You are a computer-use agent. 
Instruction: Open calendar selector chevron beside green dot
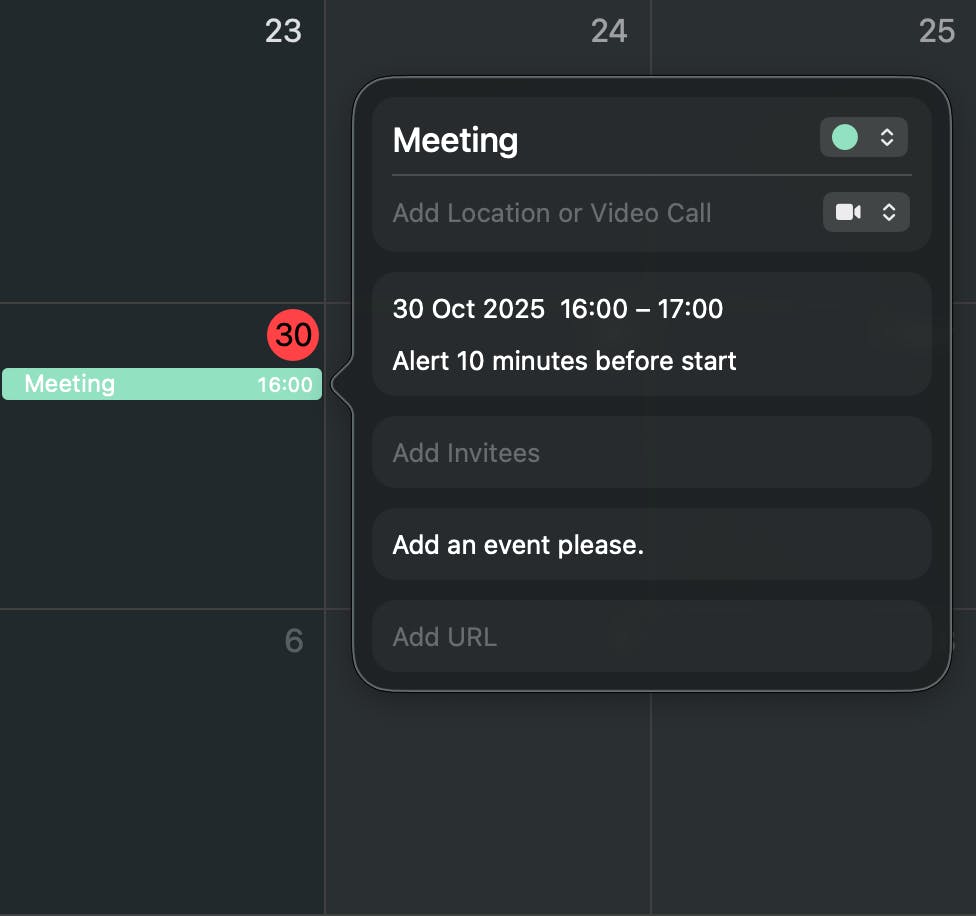(x=887, y=137)
